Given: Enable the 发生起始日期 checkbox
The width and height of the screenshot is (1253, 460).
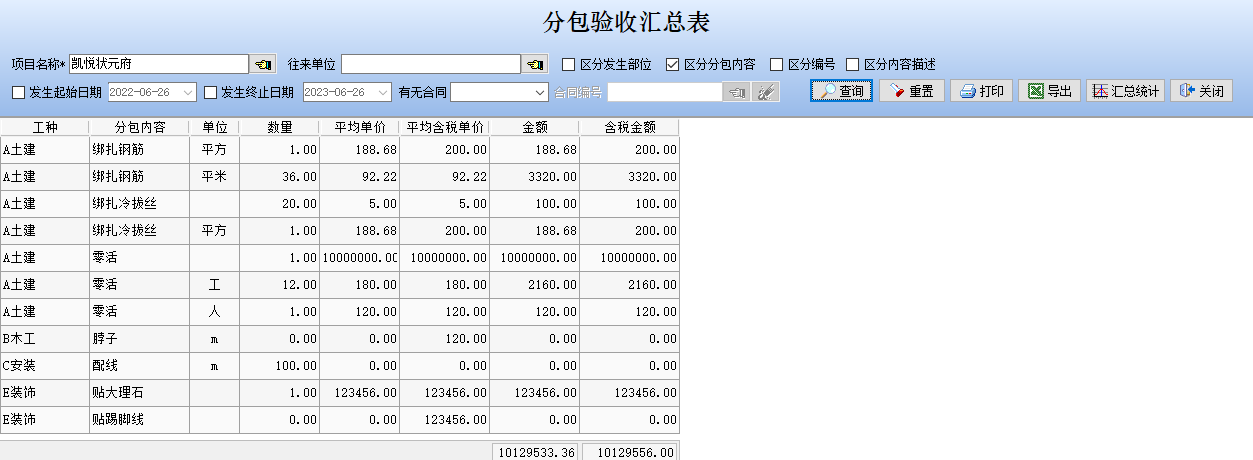Looking at the screenshot, I should pos(18,92).
